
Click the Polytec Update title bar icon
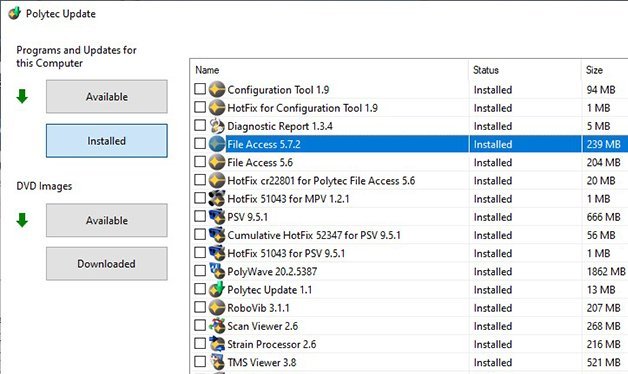coord(15,13)
